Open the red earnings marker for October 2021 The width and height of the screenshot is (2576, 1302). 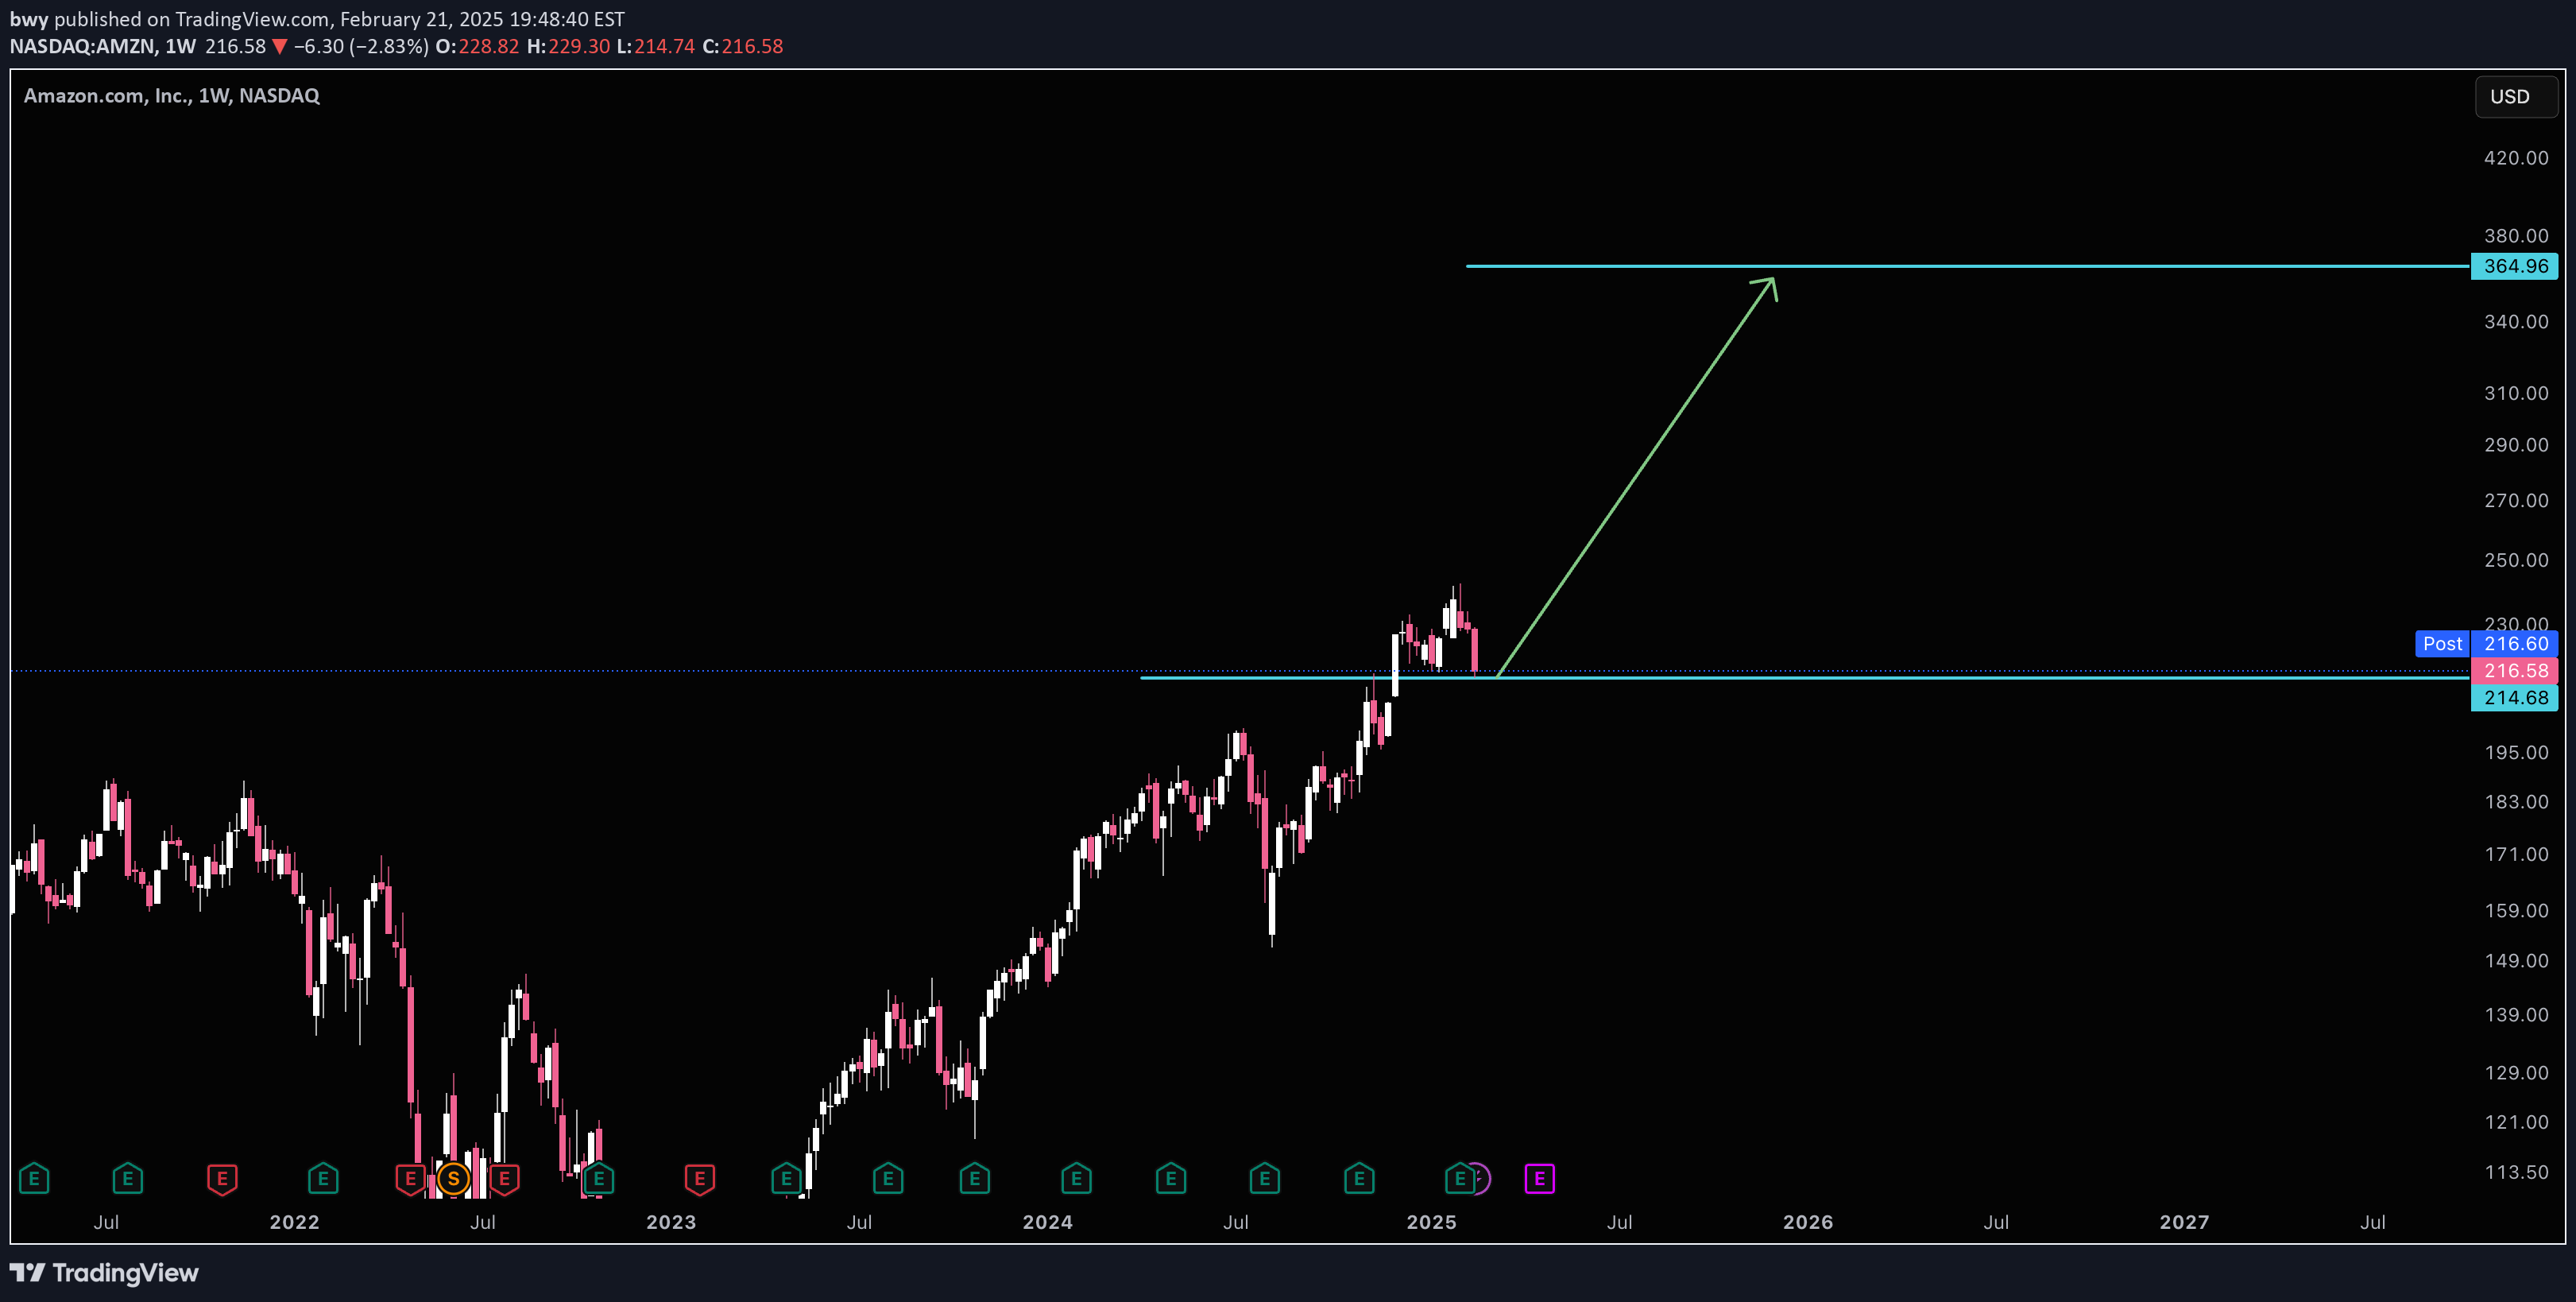click(x=222, y=1178)
